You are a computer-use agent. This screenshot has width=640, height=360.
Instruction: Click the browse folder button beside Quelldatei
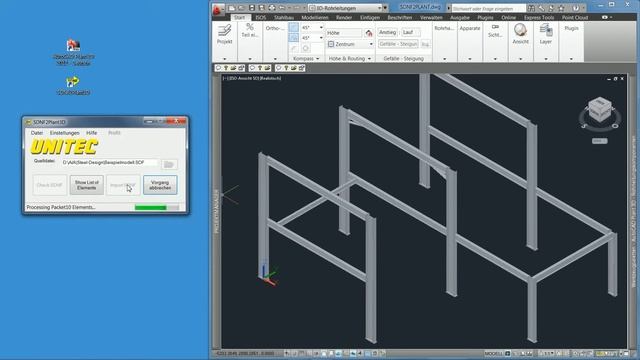[x=169, y=164]
